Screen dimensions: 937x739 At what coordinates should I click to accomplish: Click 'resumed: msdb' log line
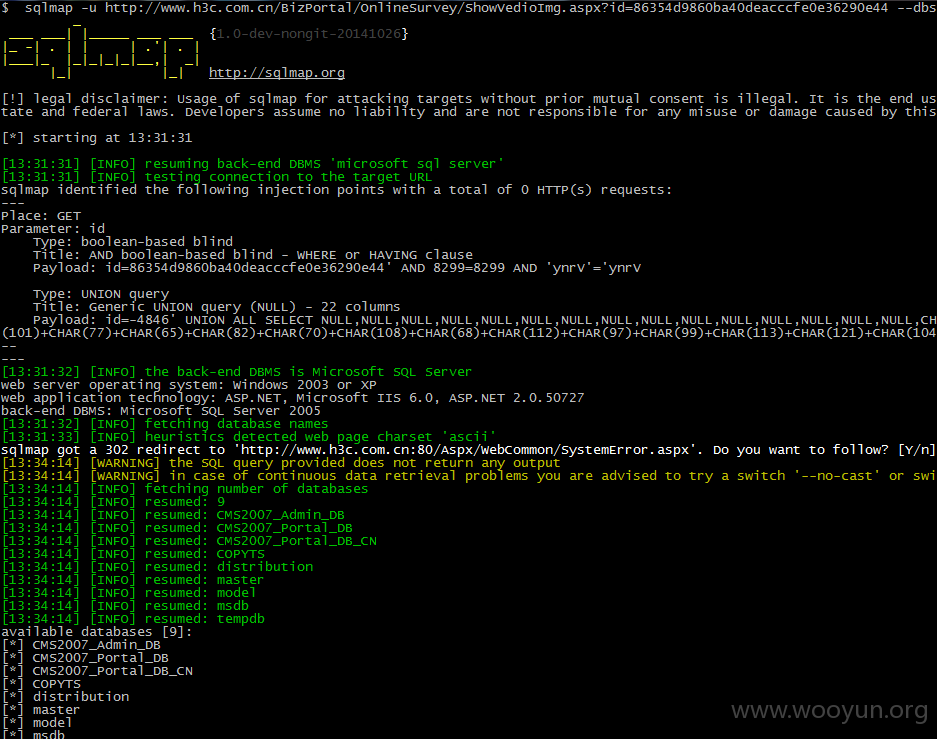click(125, 606)
